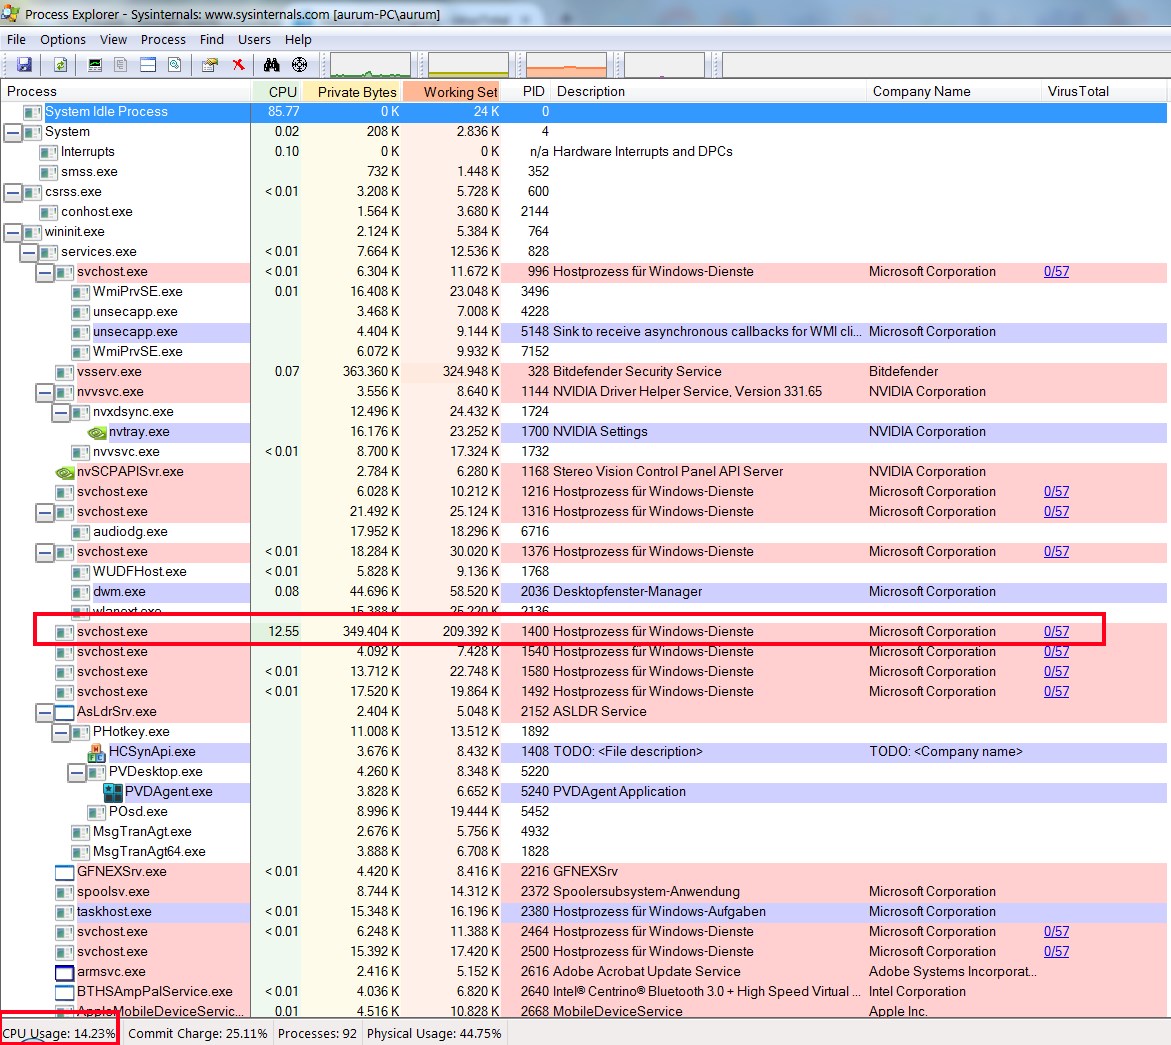Open the View menu
Screen dimensions: 1171x1045
114,40
